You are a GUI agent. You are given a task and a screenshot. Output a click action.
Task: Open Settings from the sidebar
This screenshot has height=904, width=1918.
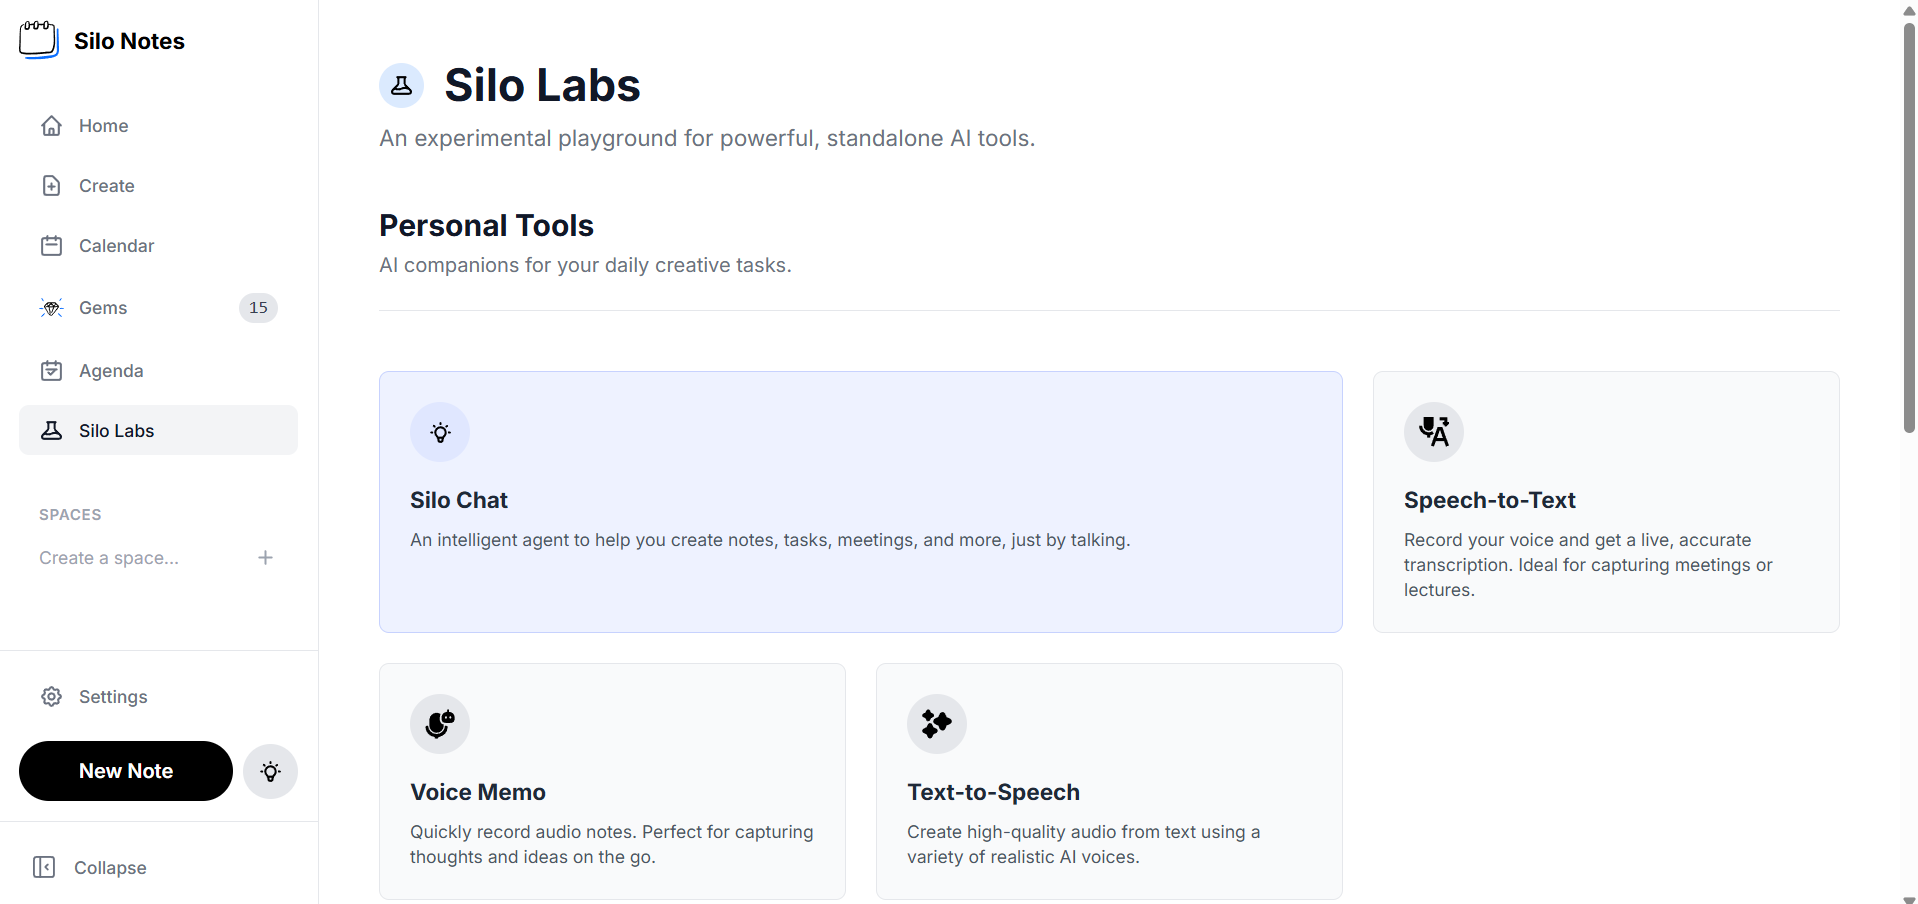[x=158, y=697]
